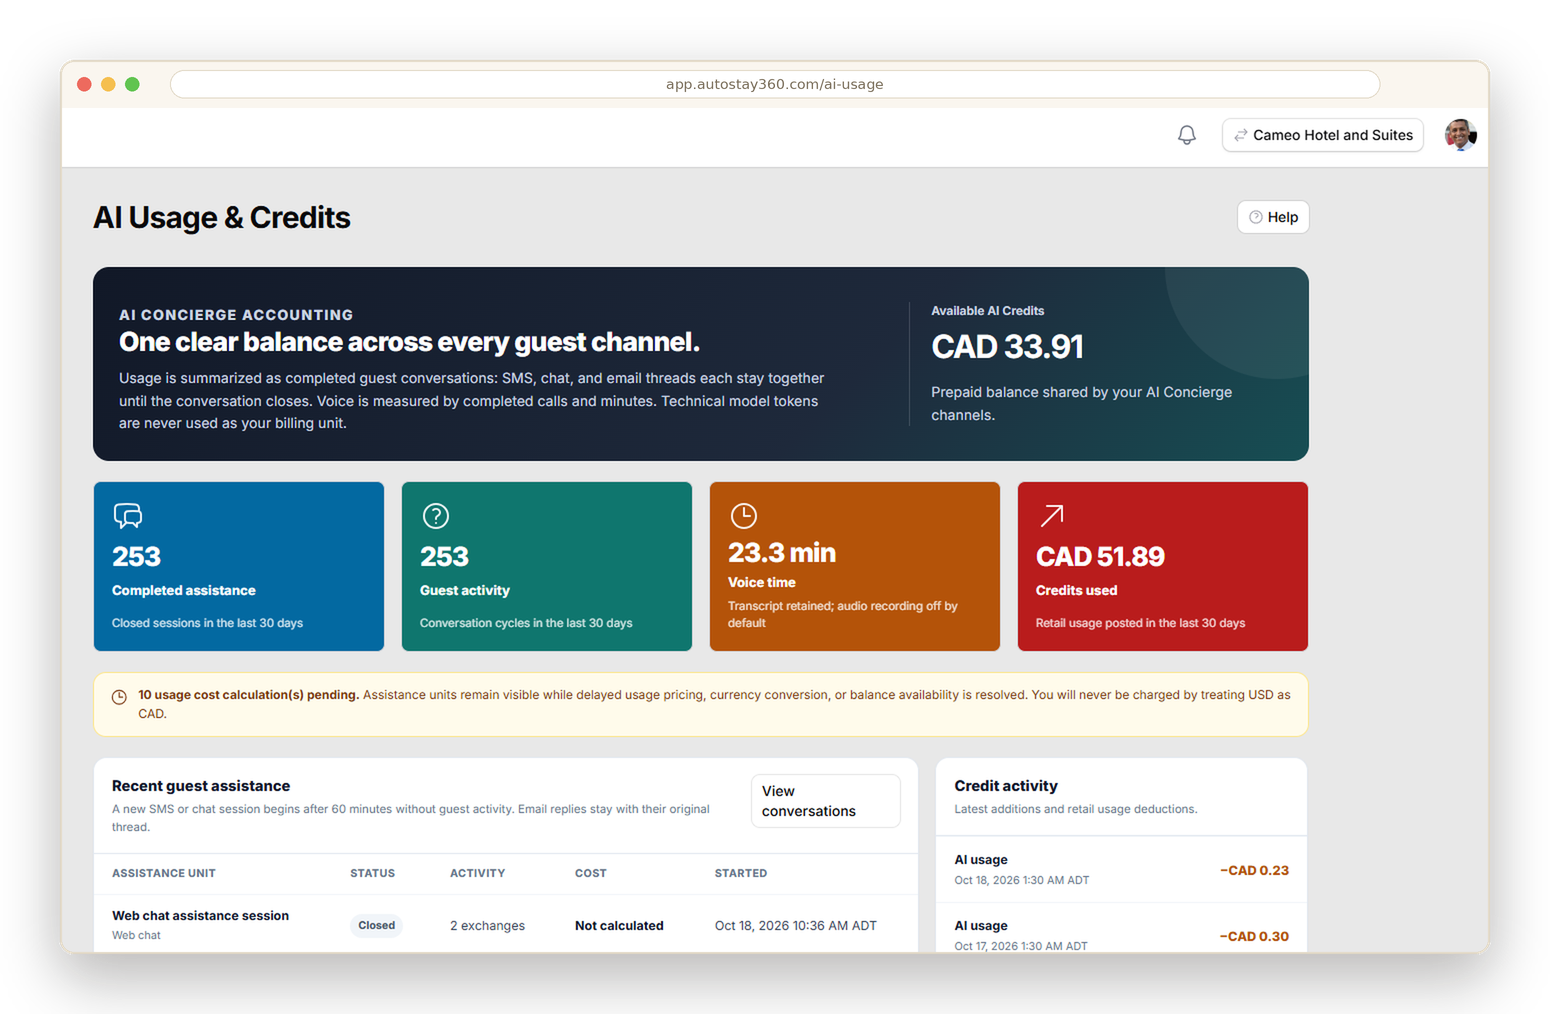Click the 2 exchanges activity cell

click(487, 926)
